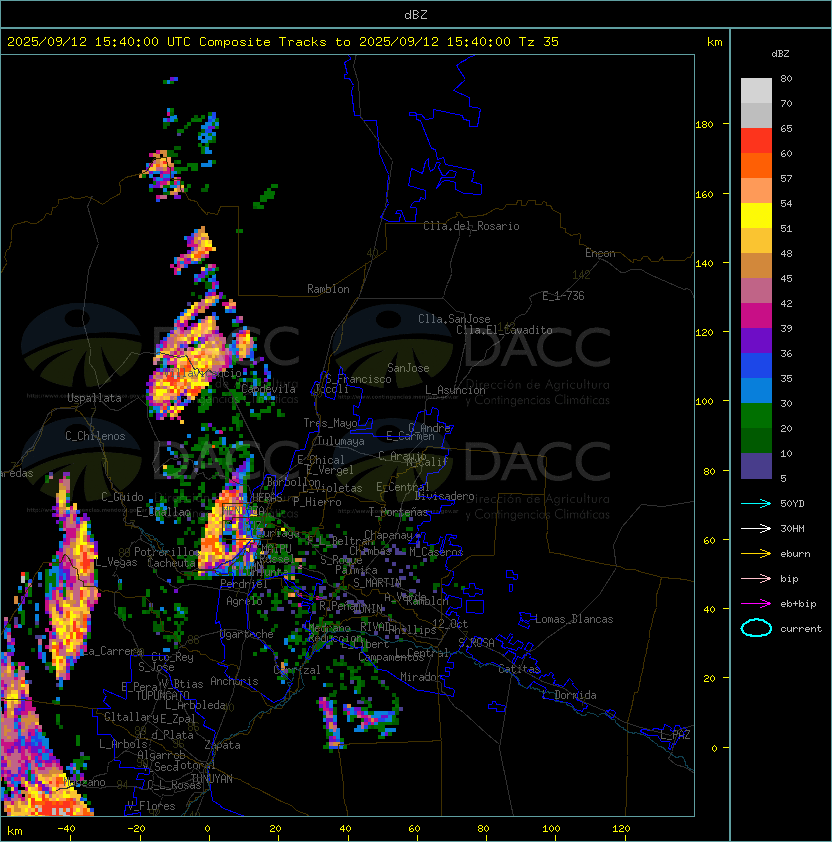
Task: Click the 'Clla.del_Rosario' place label
Action: (x=471, y=226)
